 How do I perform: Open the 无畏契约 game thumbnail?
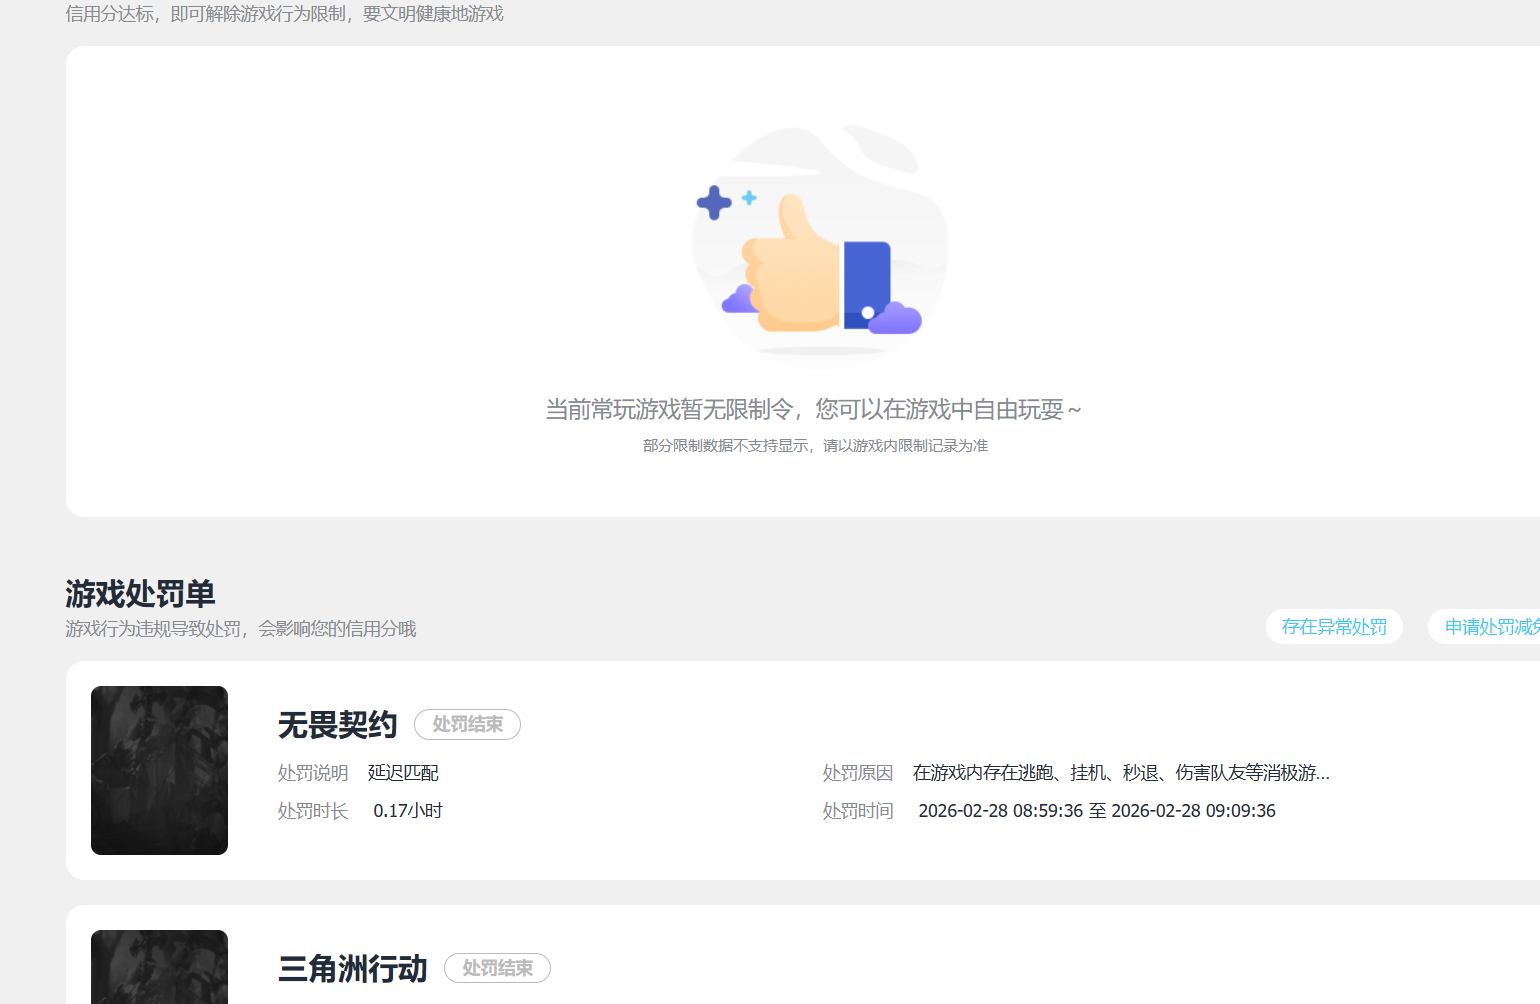(159, 770)
